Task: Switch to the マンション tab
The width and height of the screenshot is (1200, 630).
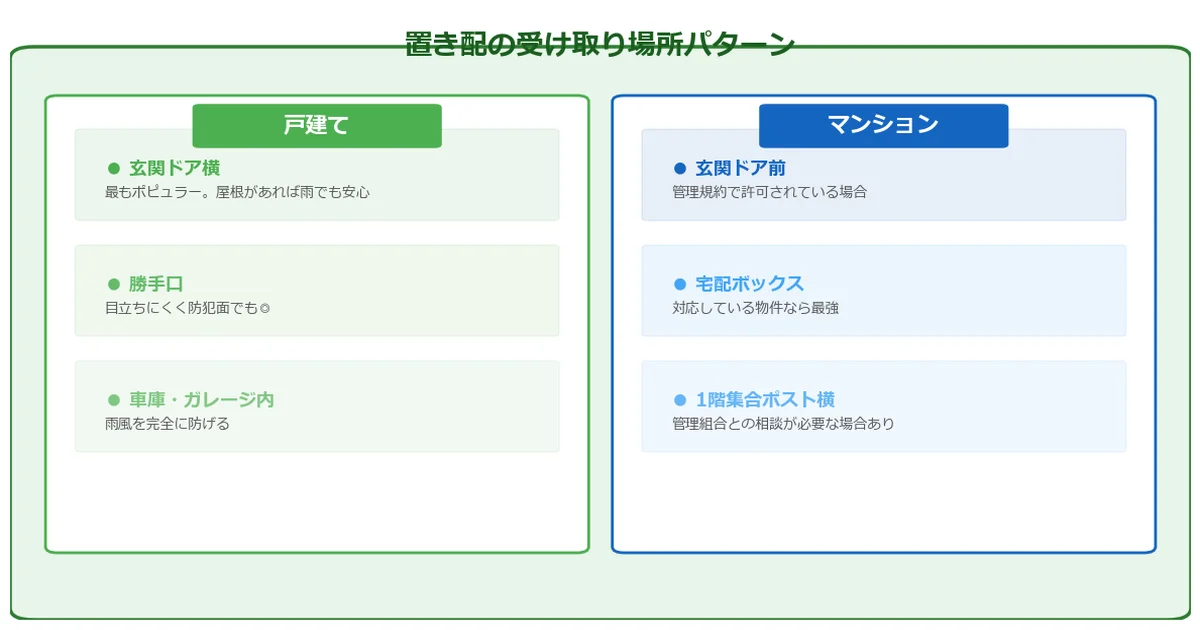Action: point(884,125)
